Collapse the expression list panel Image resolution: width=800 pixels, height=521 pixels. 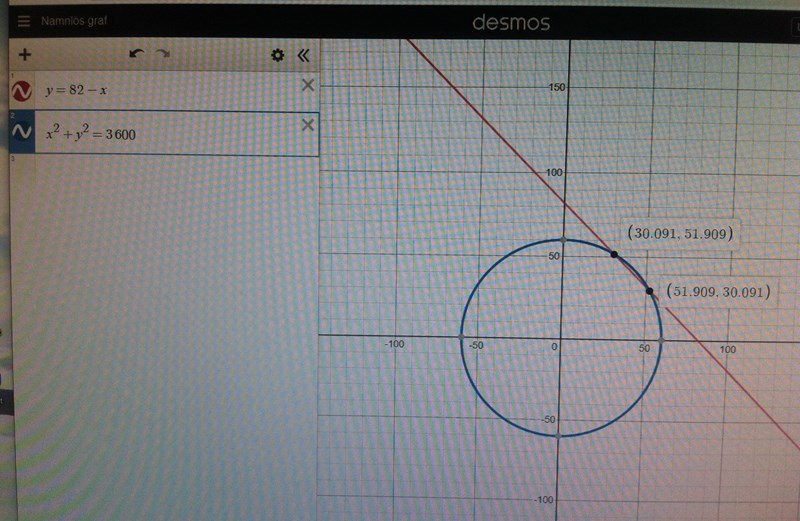coord(303,56)
